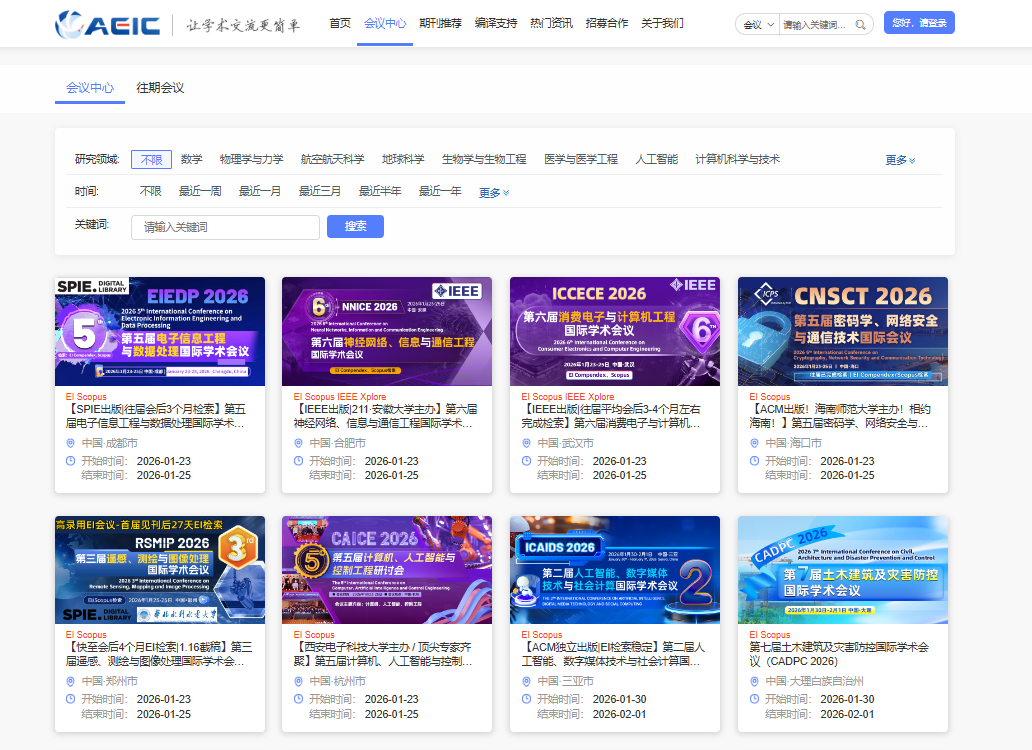This screenshot has height=750, width=1032.
Task: Switch to the 往期会议 tab
Action: tap(160, 88)
